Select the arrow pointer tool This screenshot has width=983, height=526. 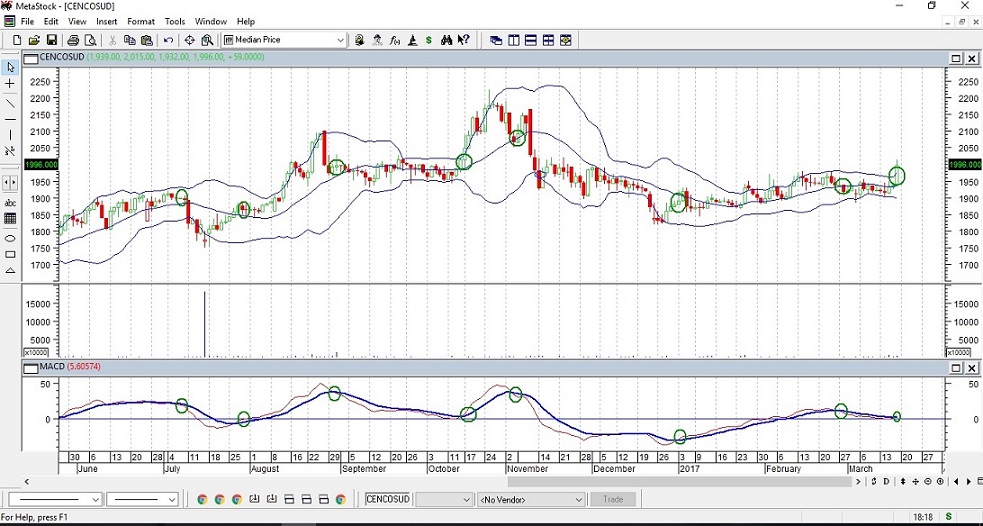[x=10, y=67]
